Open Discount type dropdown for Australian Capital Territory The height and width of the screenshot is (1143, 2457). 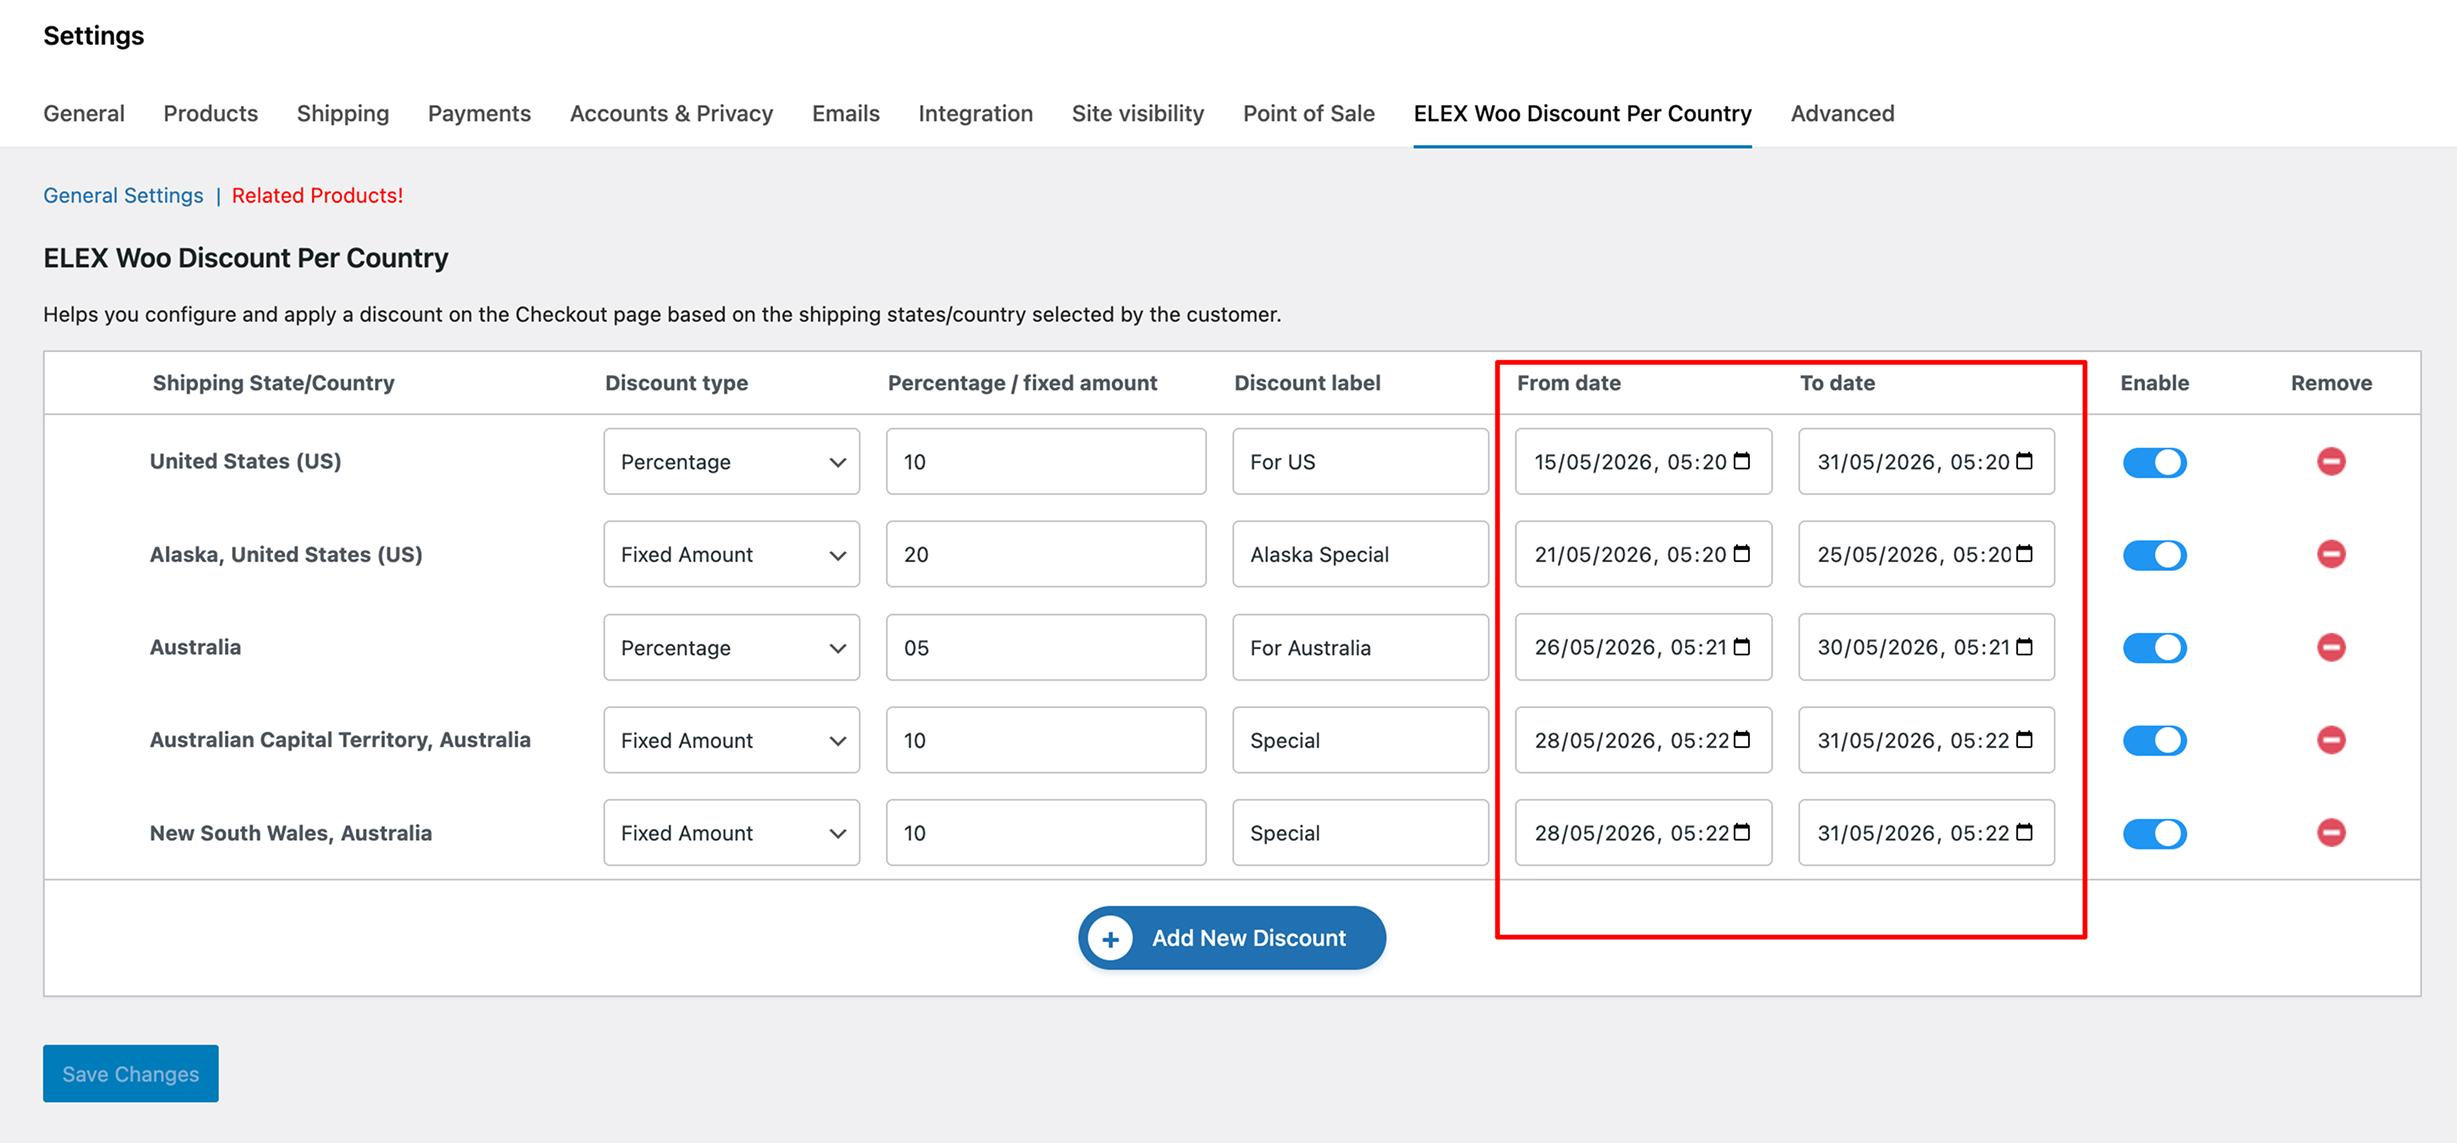click(x=731, y=740)
